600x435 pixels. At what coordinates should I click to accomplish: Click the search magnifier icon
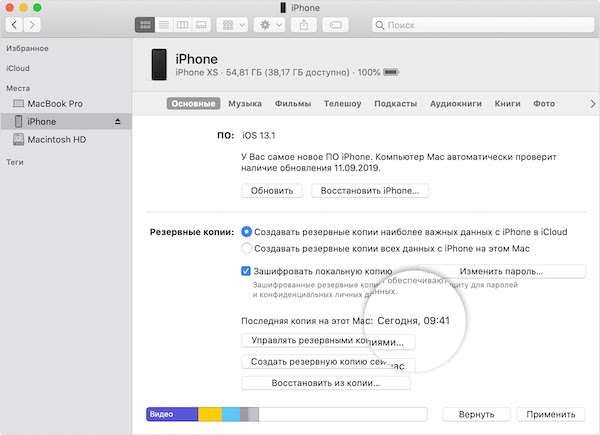[380, 25]
